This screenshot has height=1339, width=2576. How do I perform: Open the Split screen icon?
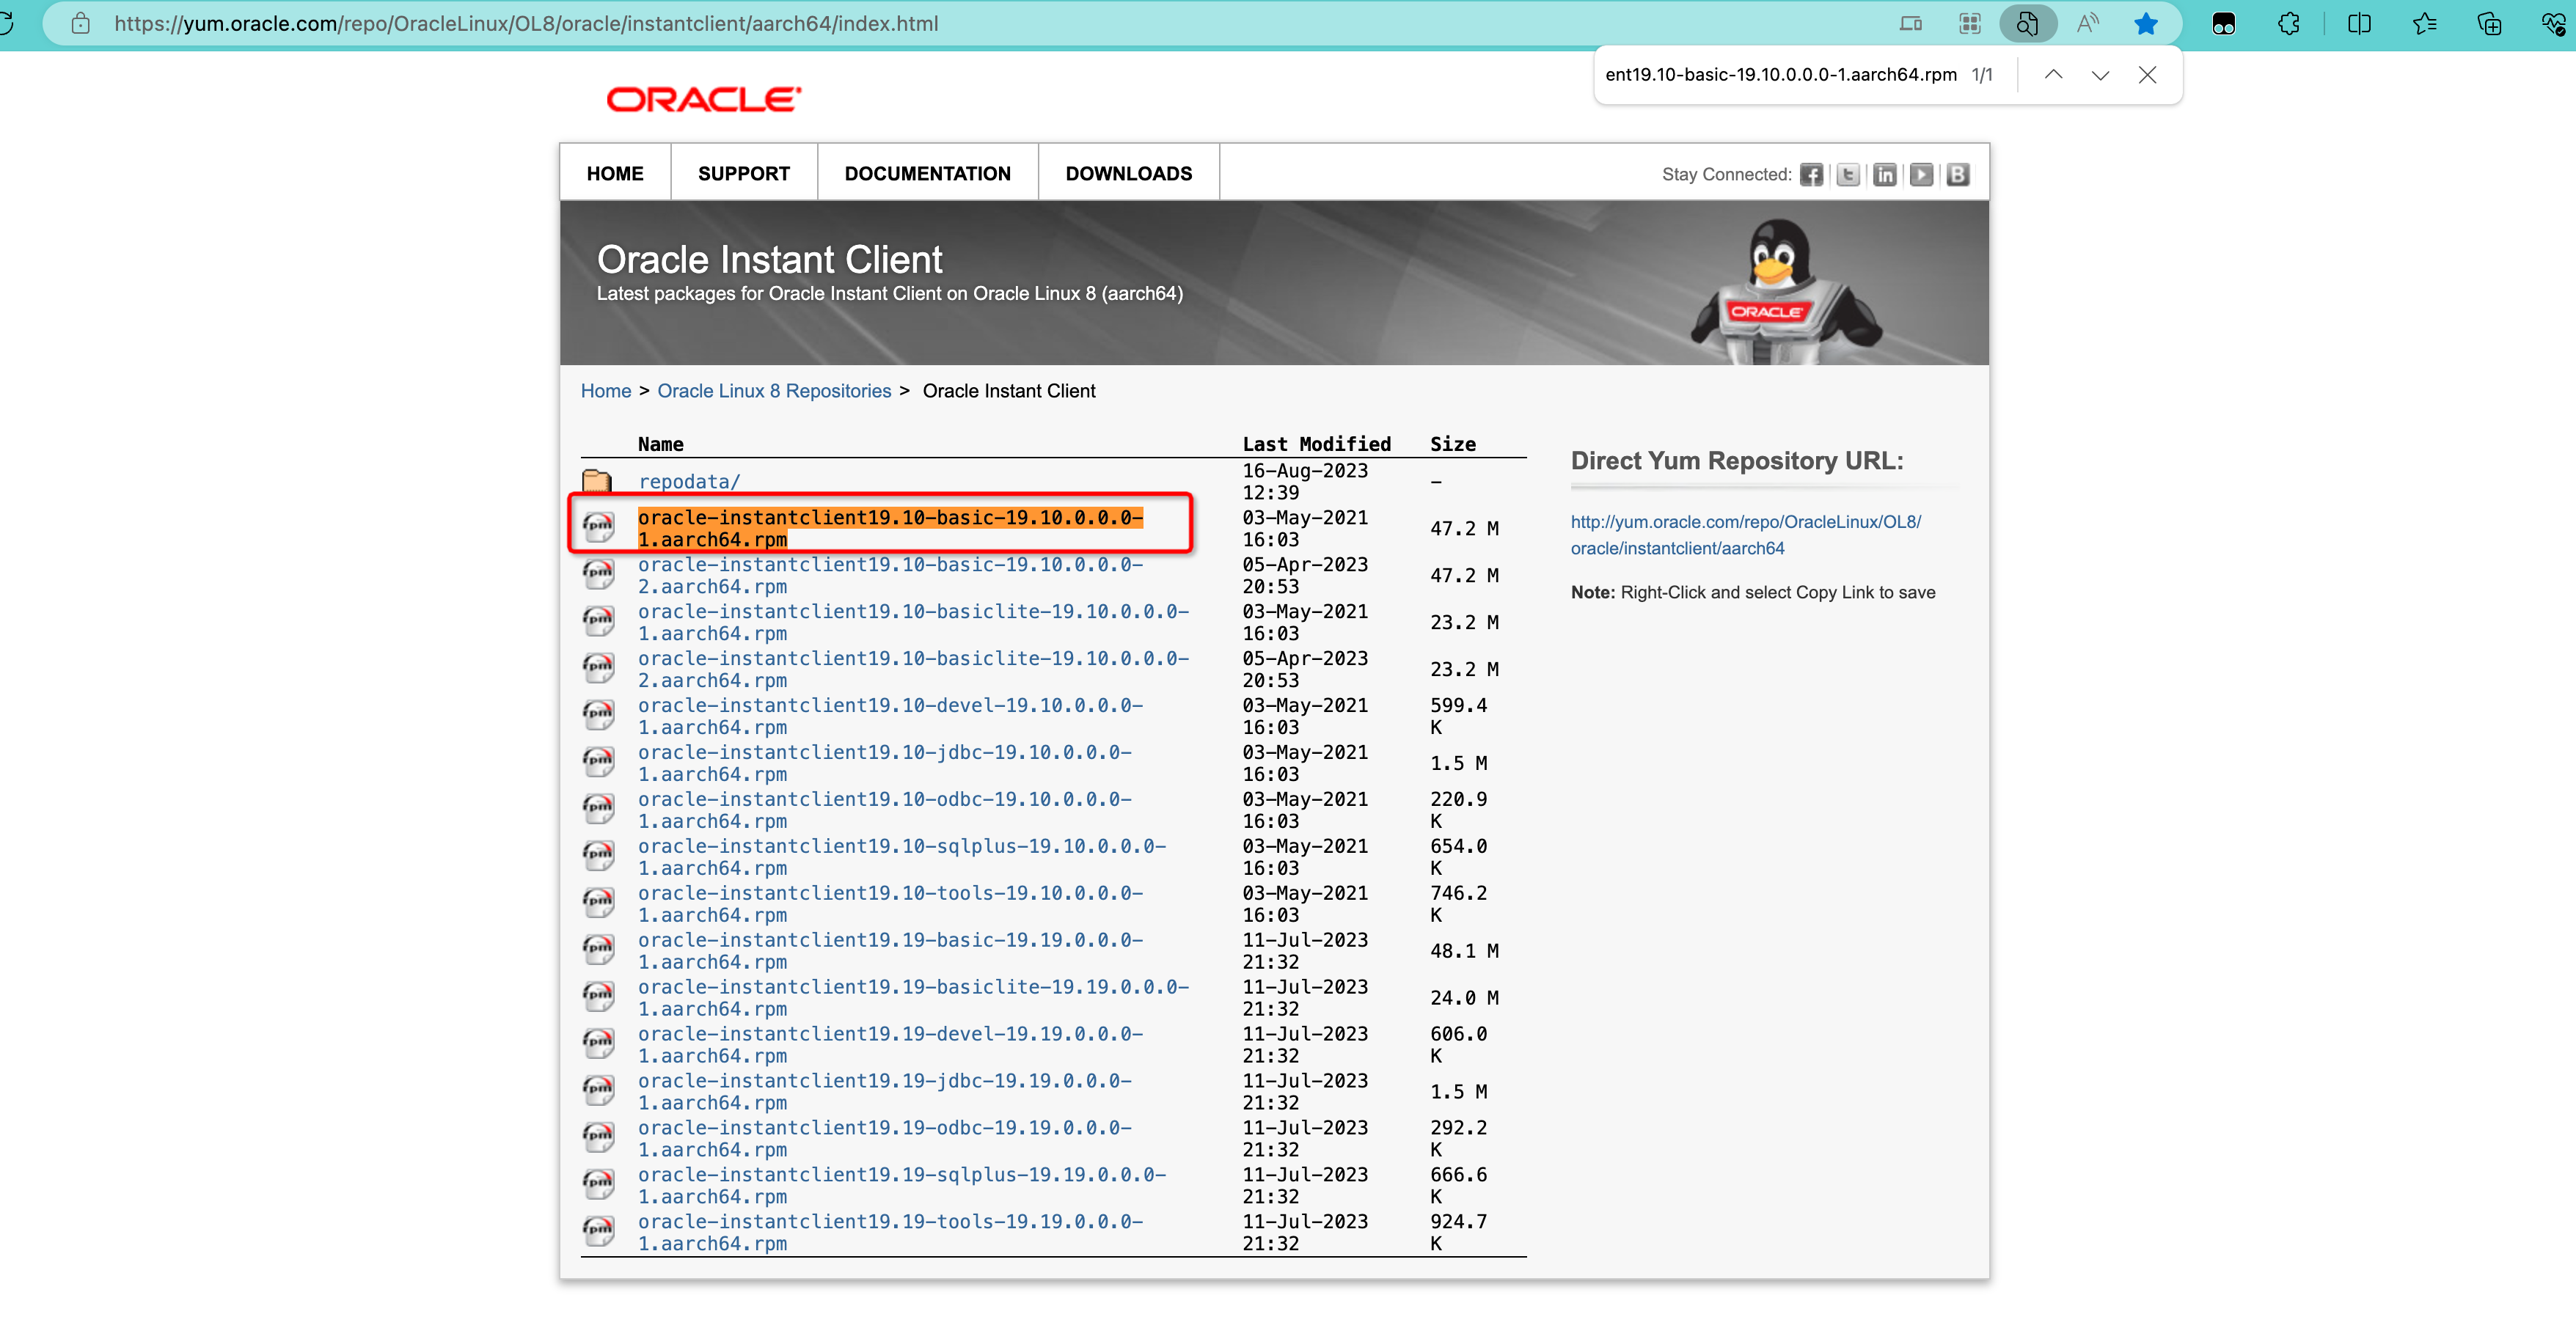(2359, 23)
